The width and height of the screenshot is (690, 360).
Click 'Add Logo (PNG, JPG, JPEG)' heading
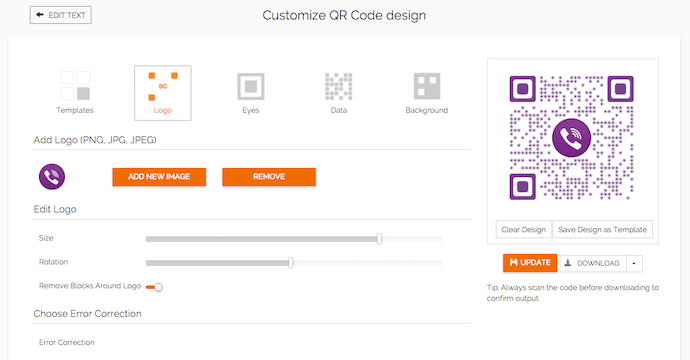point(95,140)
